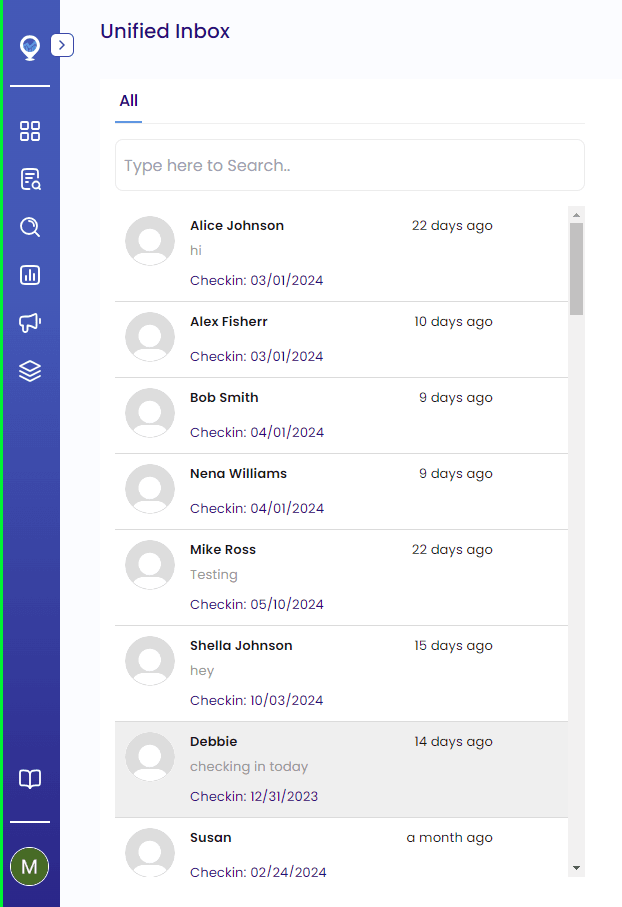Click the scroll-up arrow of the inbox list
Viewport: 622px width, 907px height.
tap(576, 214)
